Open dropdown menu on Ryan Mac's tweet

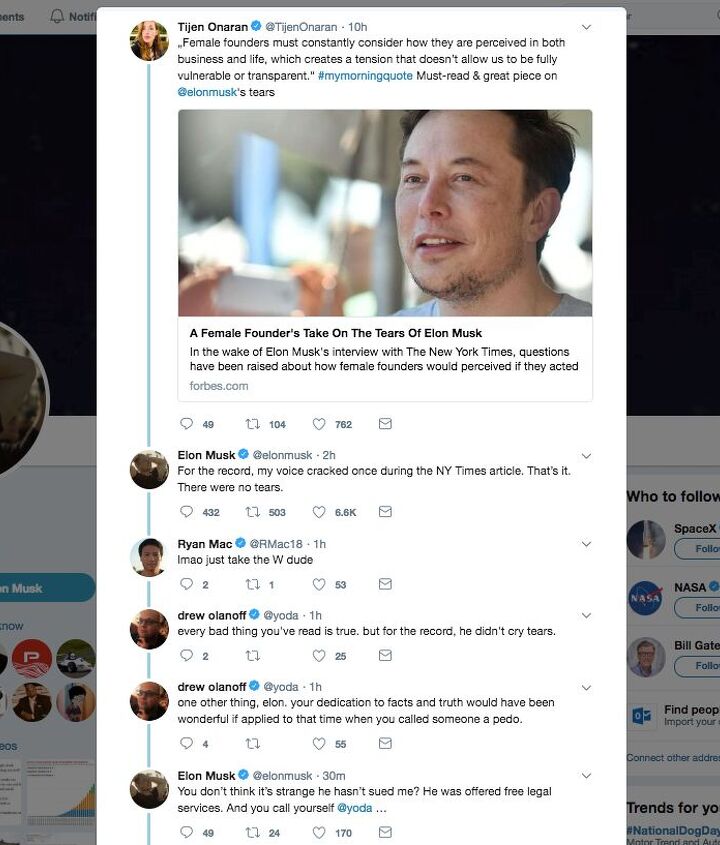pyautogui.click(x=586, y=544)
